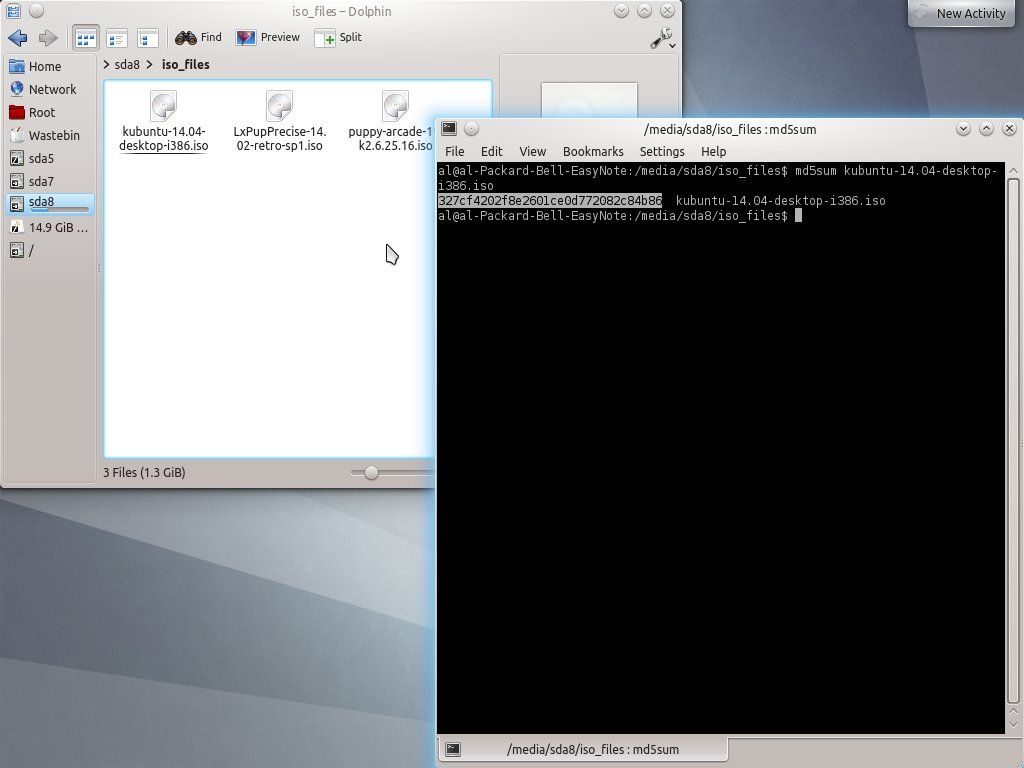Click the Konsole scrollbar up arrow

click(x=1014, y=170)
